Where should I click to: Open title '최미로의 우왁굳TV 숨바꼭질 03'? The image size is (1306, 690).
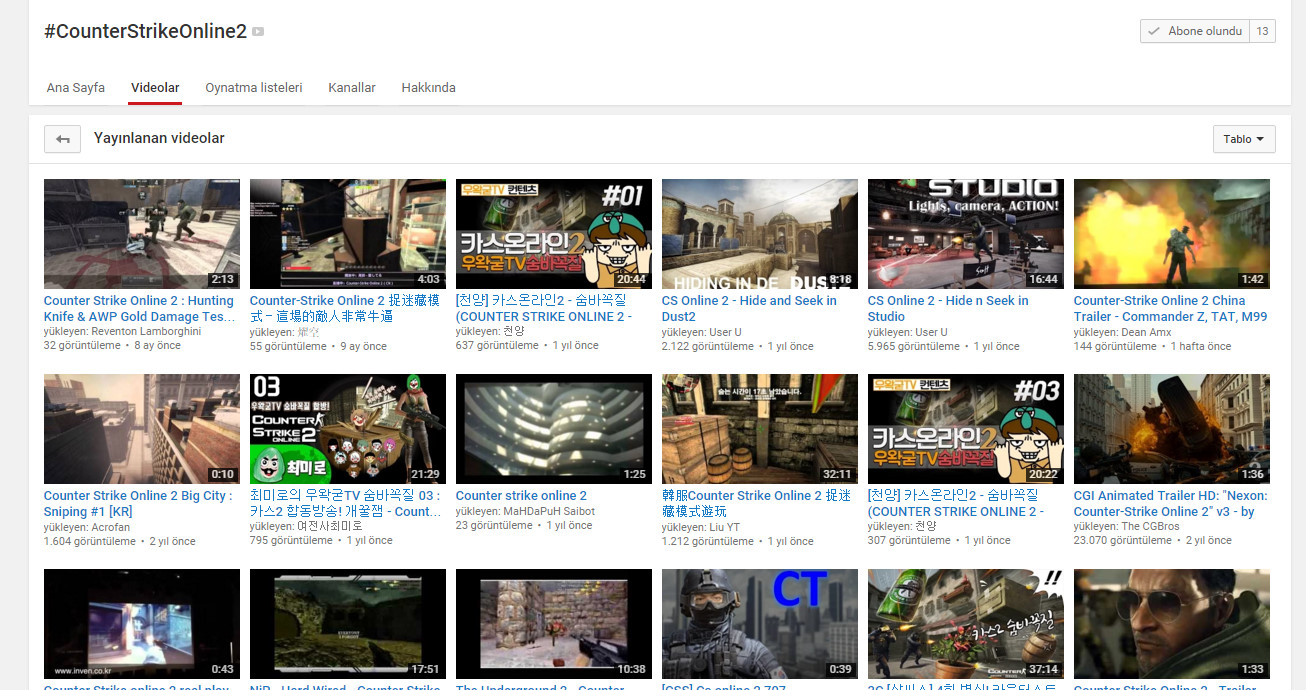click(x=345, y=503)
